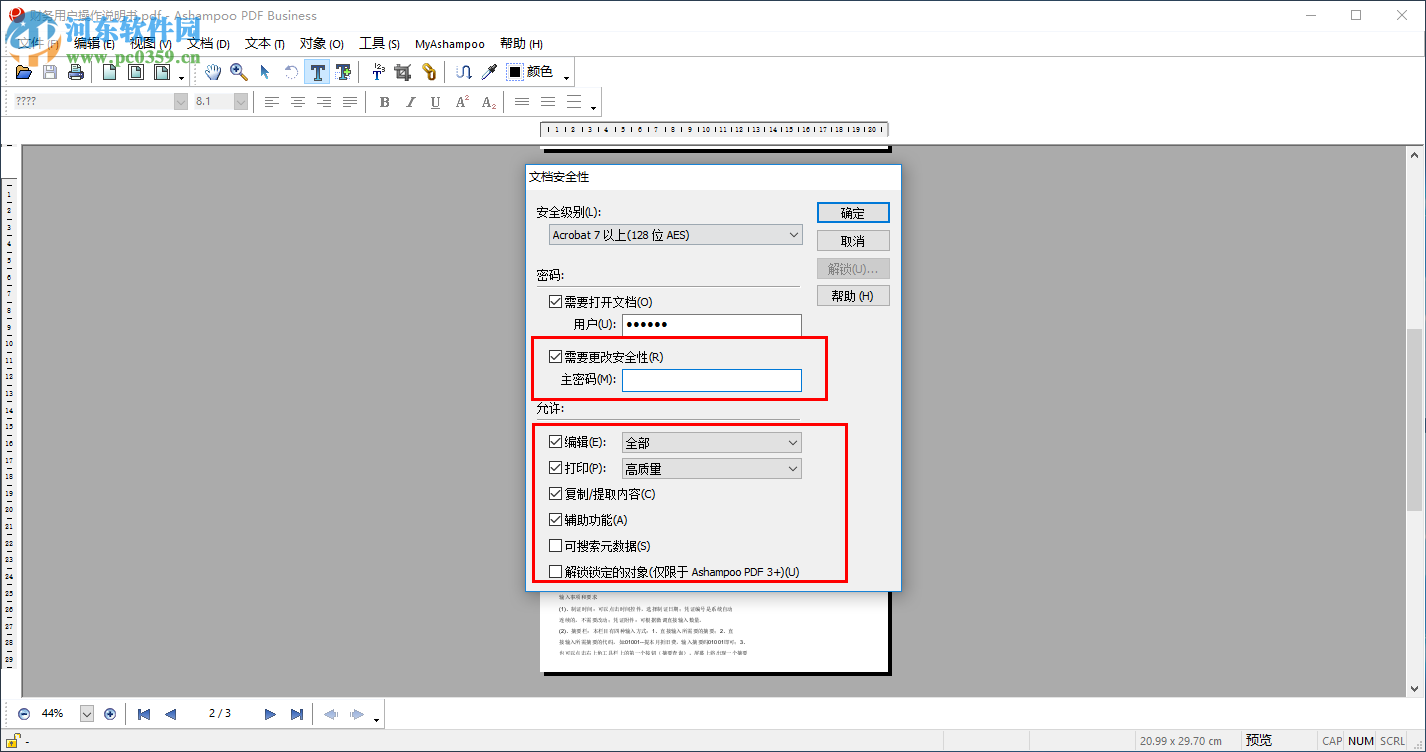Select the Text editing tool
Viewport: 1426px width, 752px height.
tap(317, 71)
